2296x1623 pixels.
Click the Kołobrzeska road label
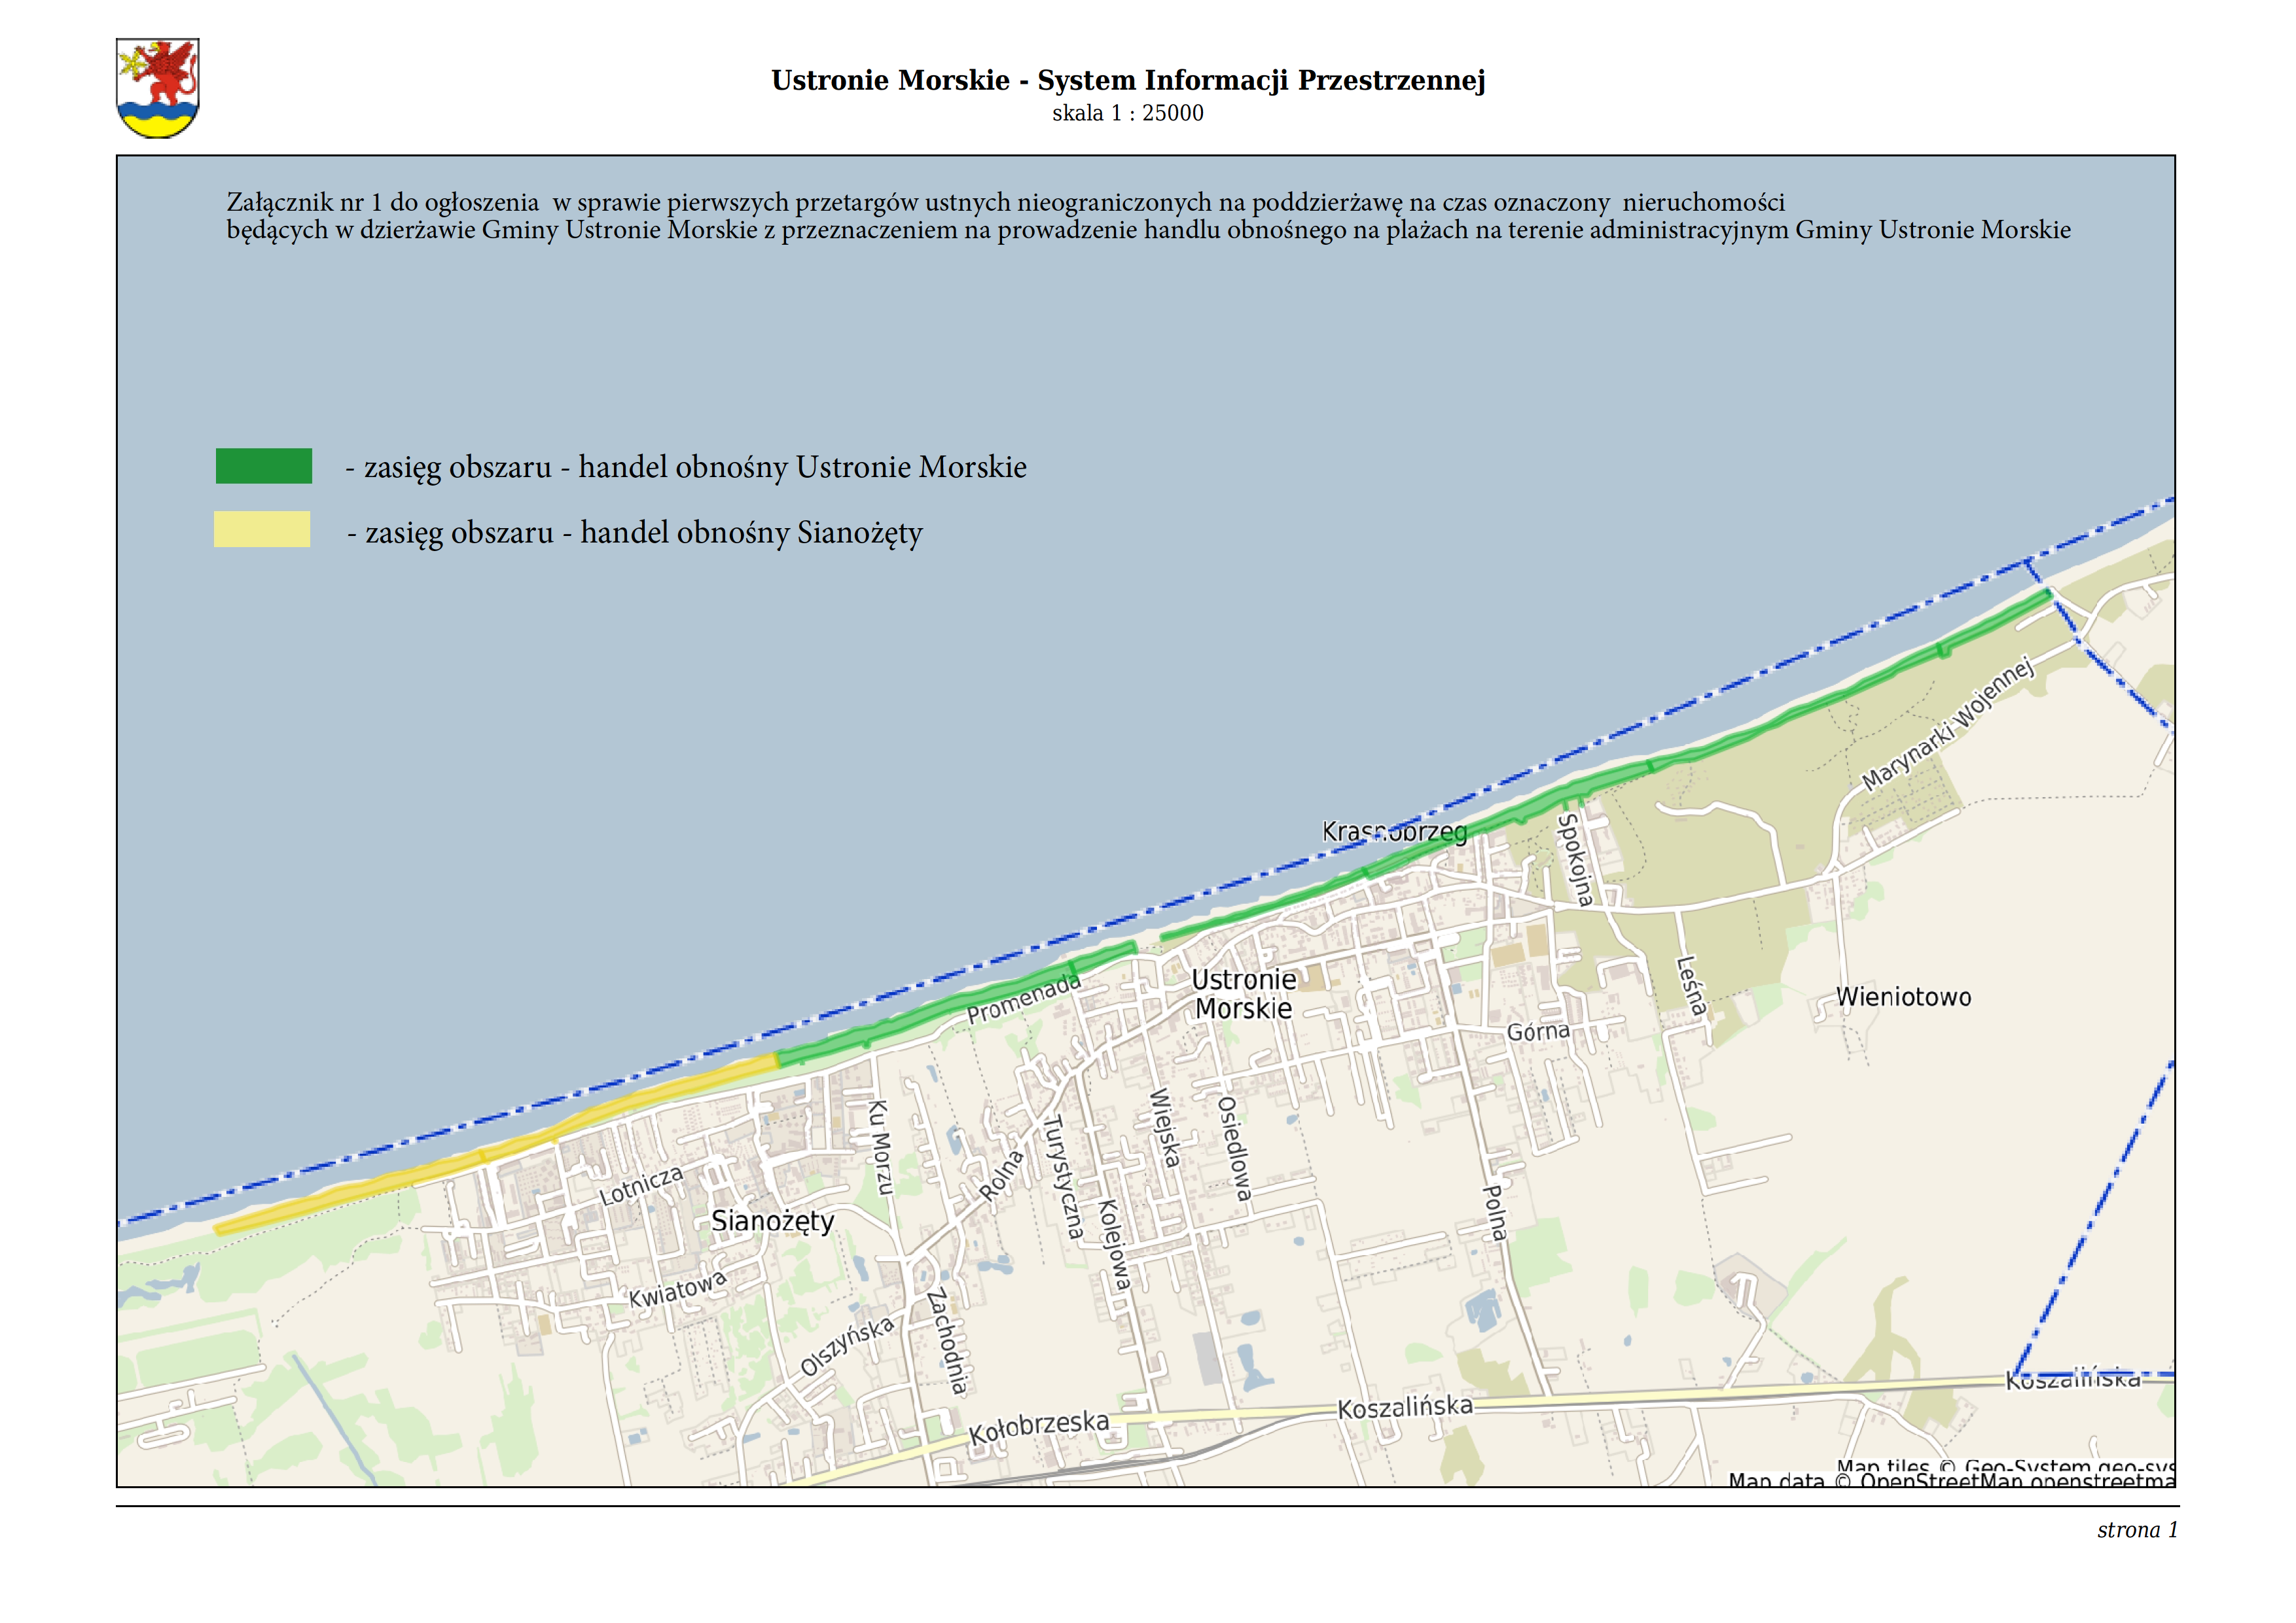point(1039,1427)
